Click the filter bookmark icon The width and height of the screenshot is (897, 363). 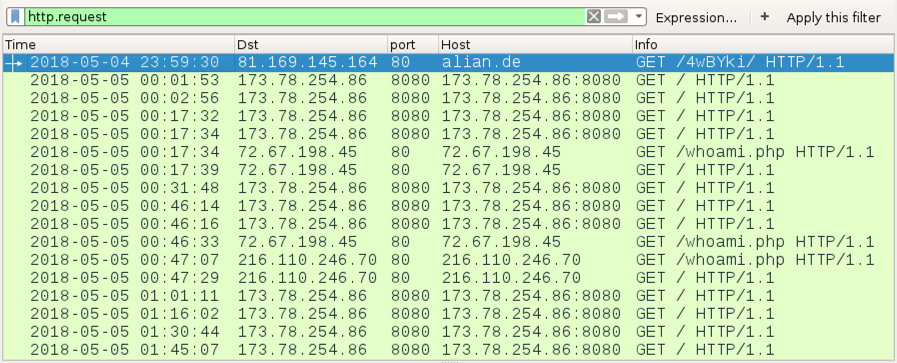click(15, 17)
